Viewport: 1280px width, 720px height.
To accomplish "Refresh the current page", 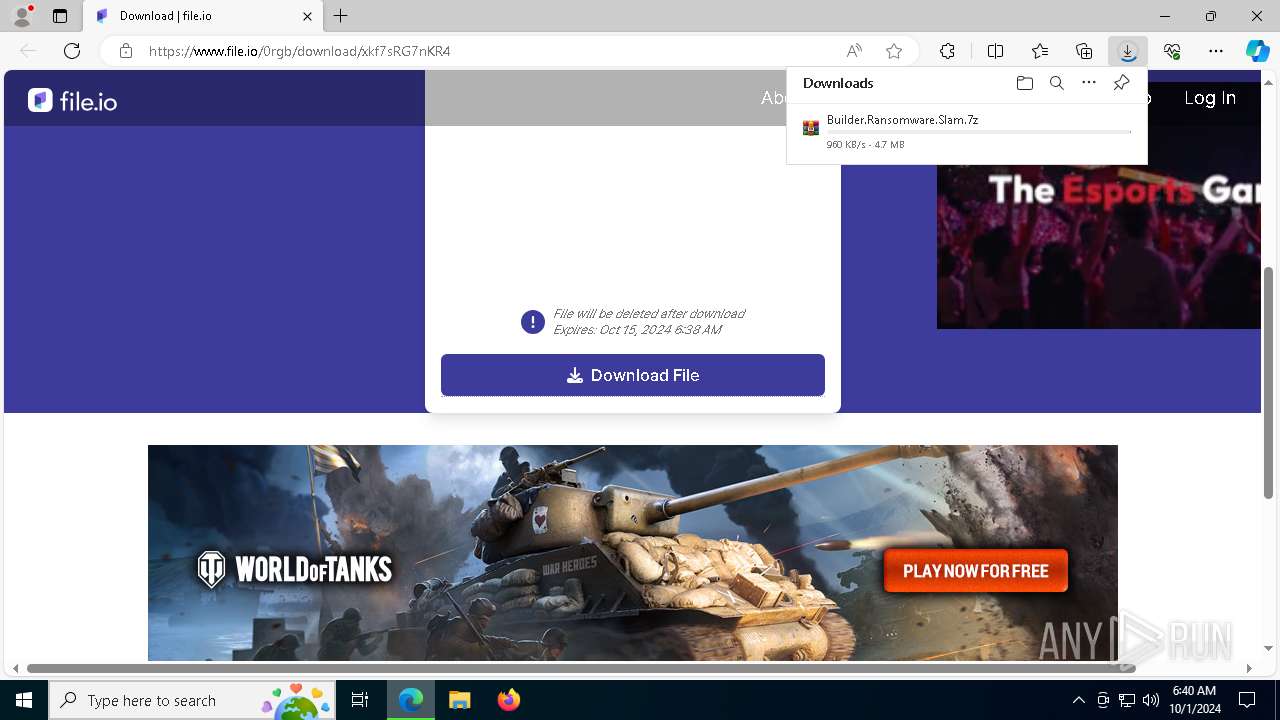I will [x=72, y=51].
